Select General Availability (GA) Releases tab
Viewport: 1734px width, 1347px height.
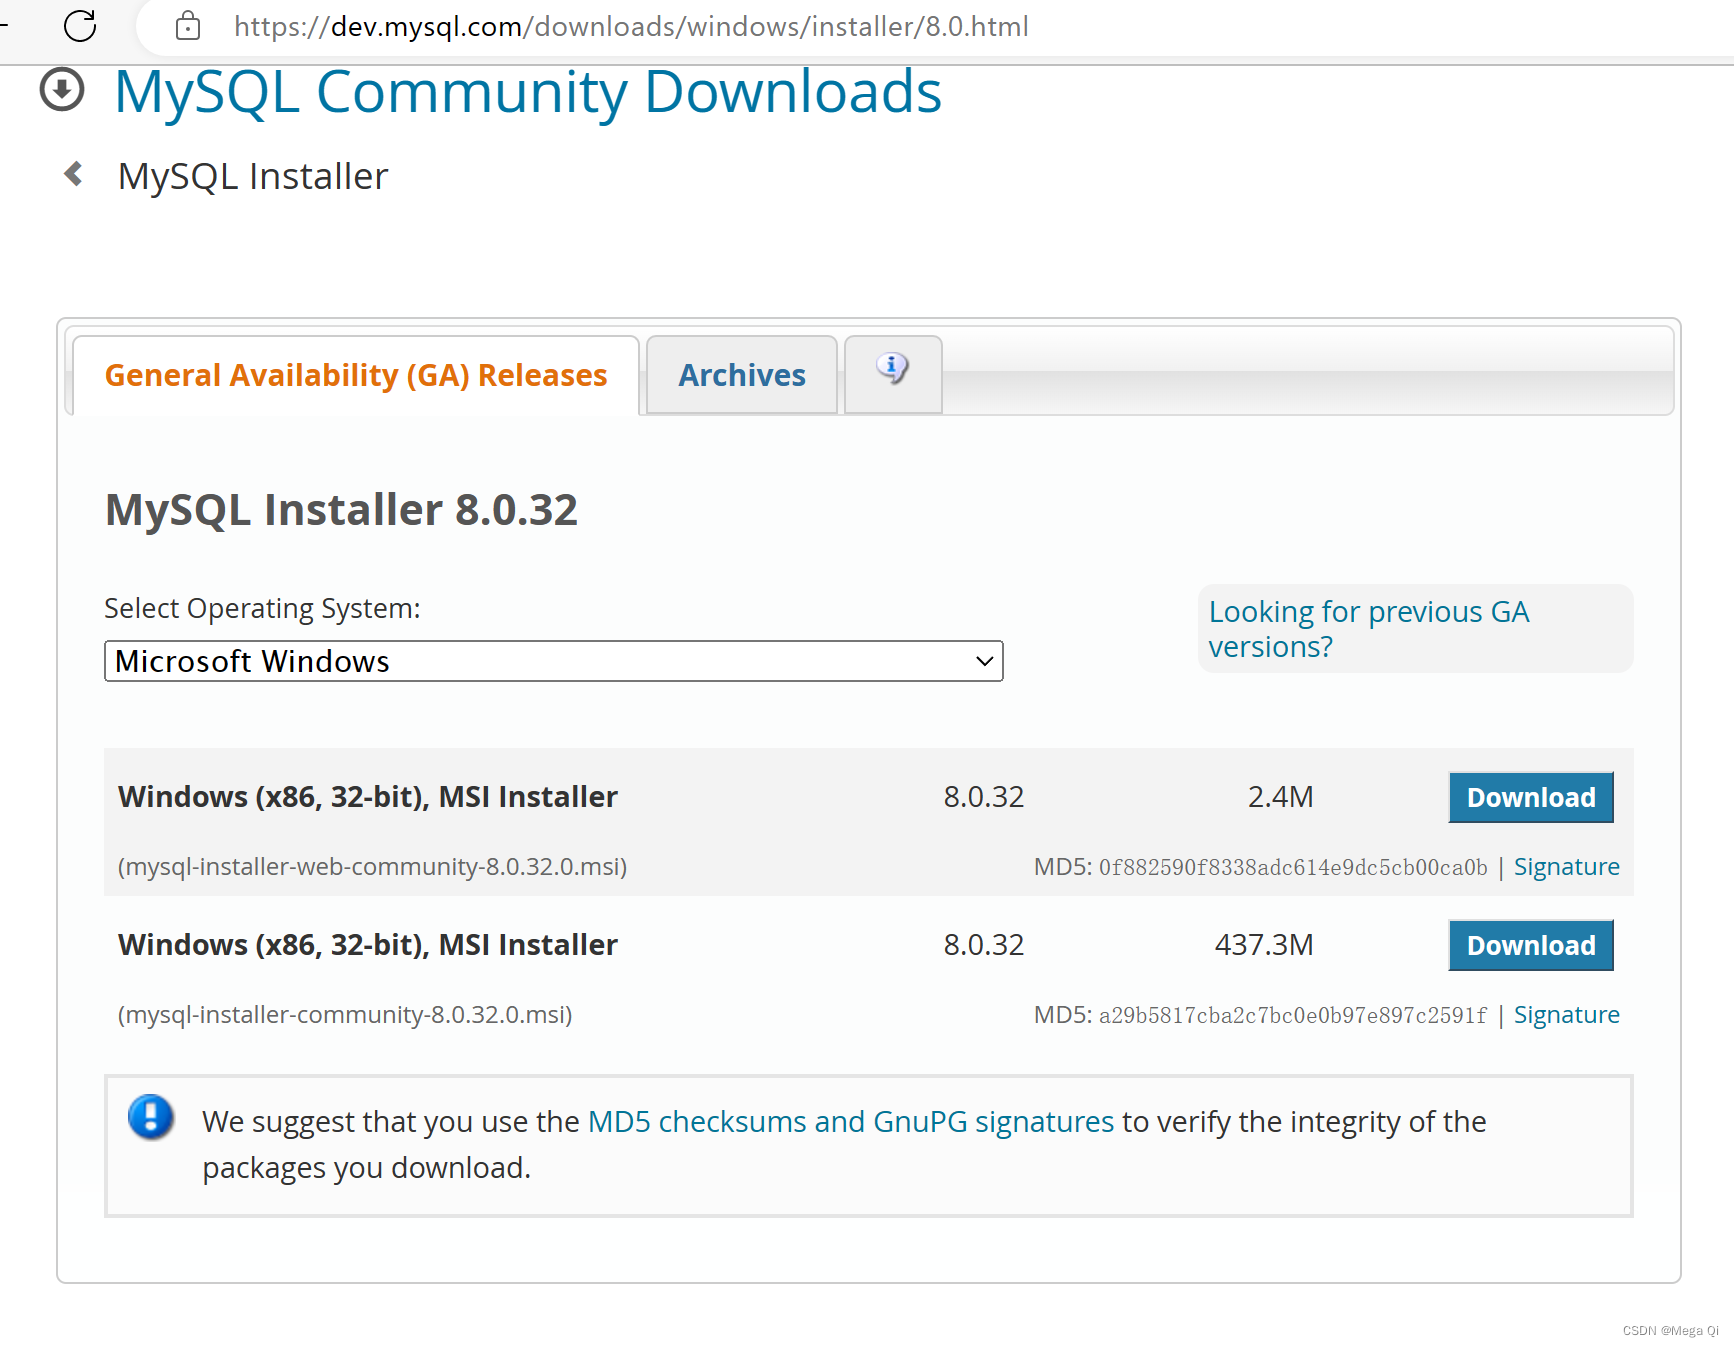click(x=356, y=375)
